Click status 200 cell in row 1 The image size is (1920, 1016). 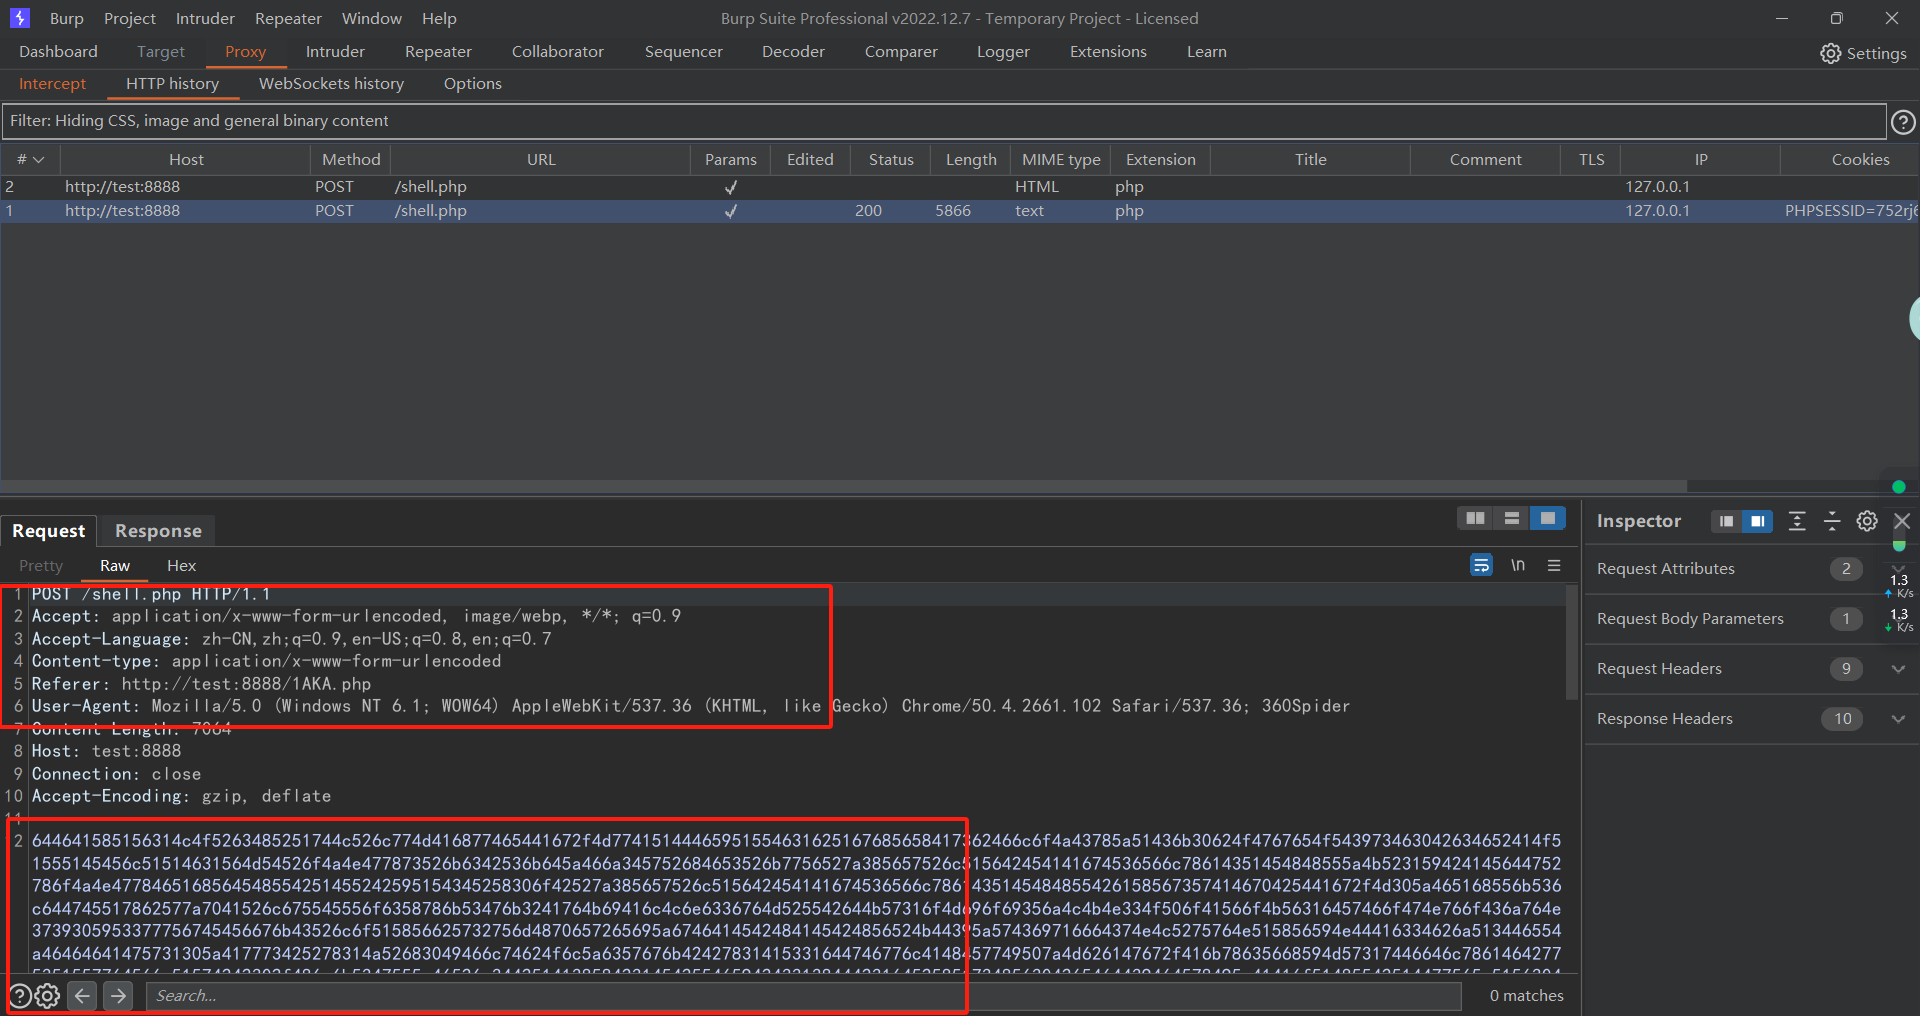coord(868,211)
